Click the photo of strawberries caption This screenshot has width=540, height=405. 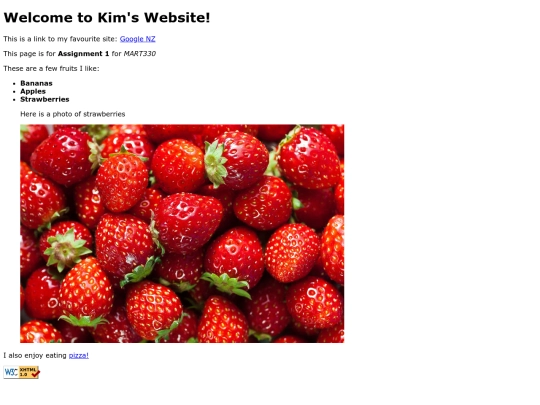tap(73, 114)
